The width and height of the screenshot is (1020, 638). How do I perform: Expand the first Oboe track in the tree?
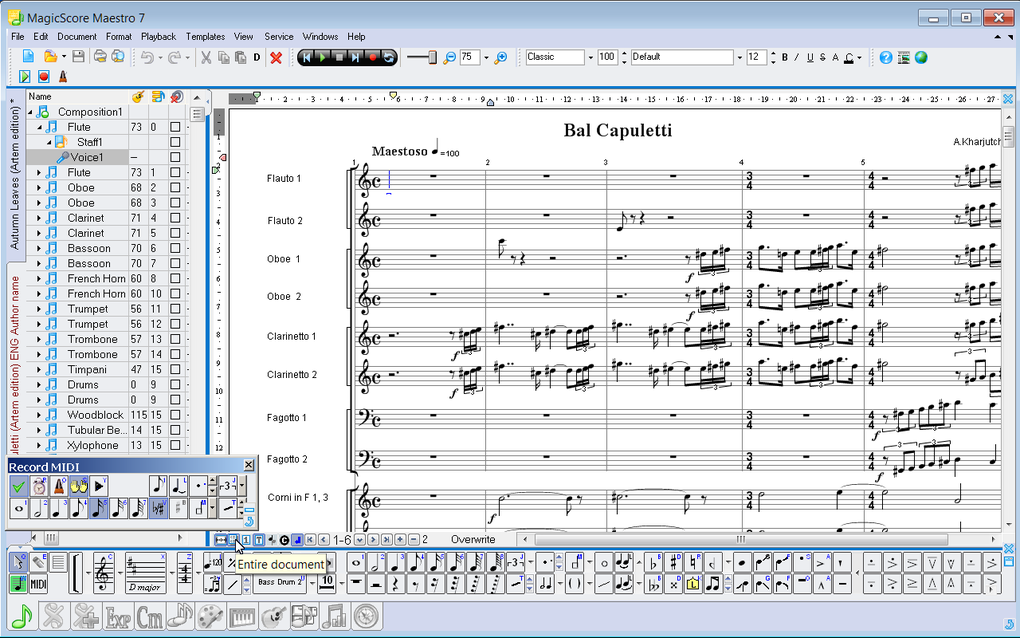click(38, 188)
